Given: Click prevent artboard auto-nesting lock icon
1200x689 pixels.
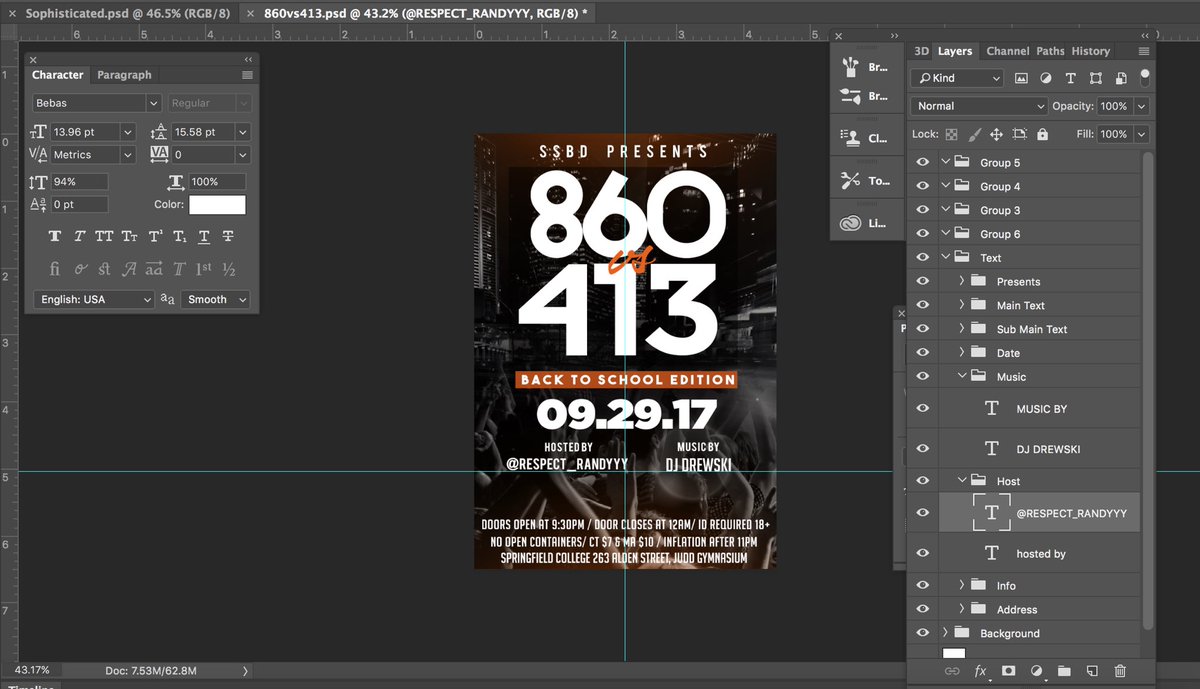Looking at the screenshot, I should [x=1019, y=134].
